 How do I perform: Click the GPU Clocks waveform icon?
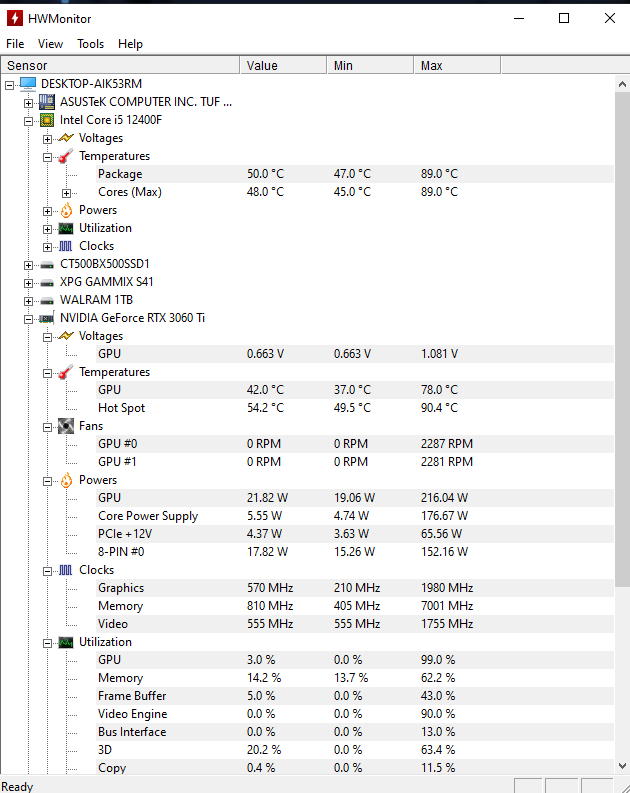[66, 570]
